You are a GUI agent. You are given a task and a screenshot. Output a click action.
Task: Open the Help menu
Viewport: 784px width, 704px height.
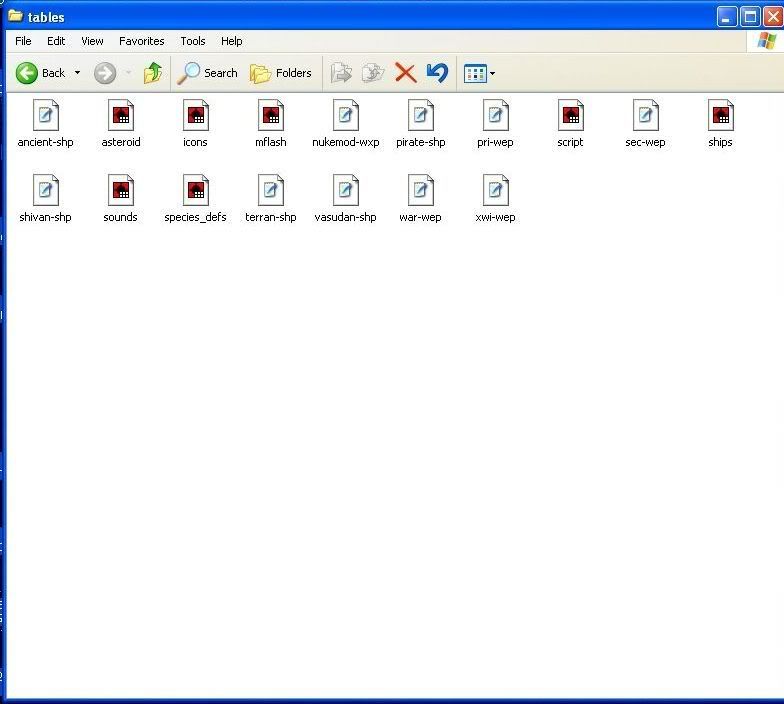pyautogui.click(x=232, y=41)
